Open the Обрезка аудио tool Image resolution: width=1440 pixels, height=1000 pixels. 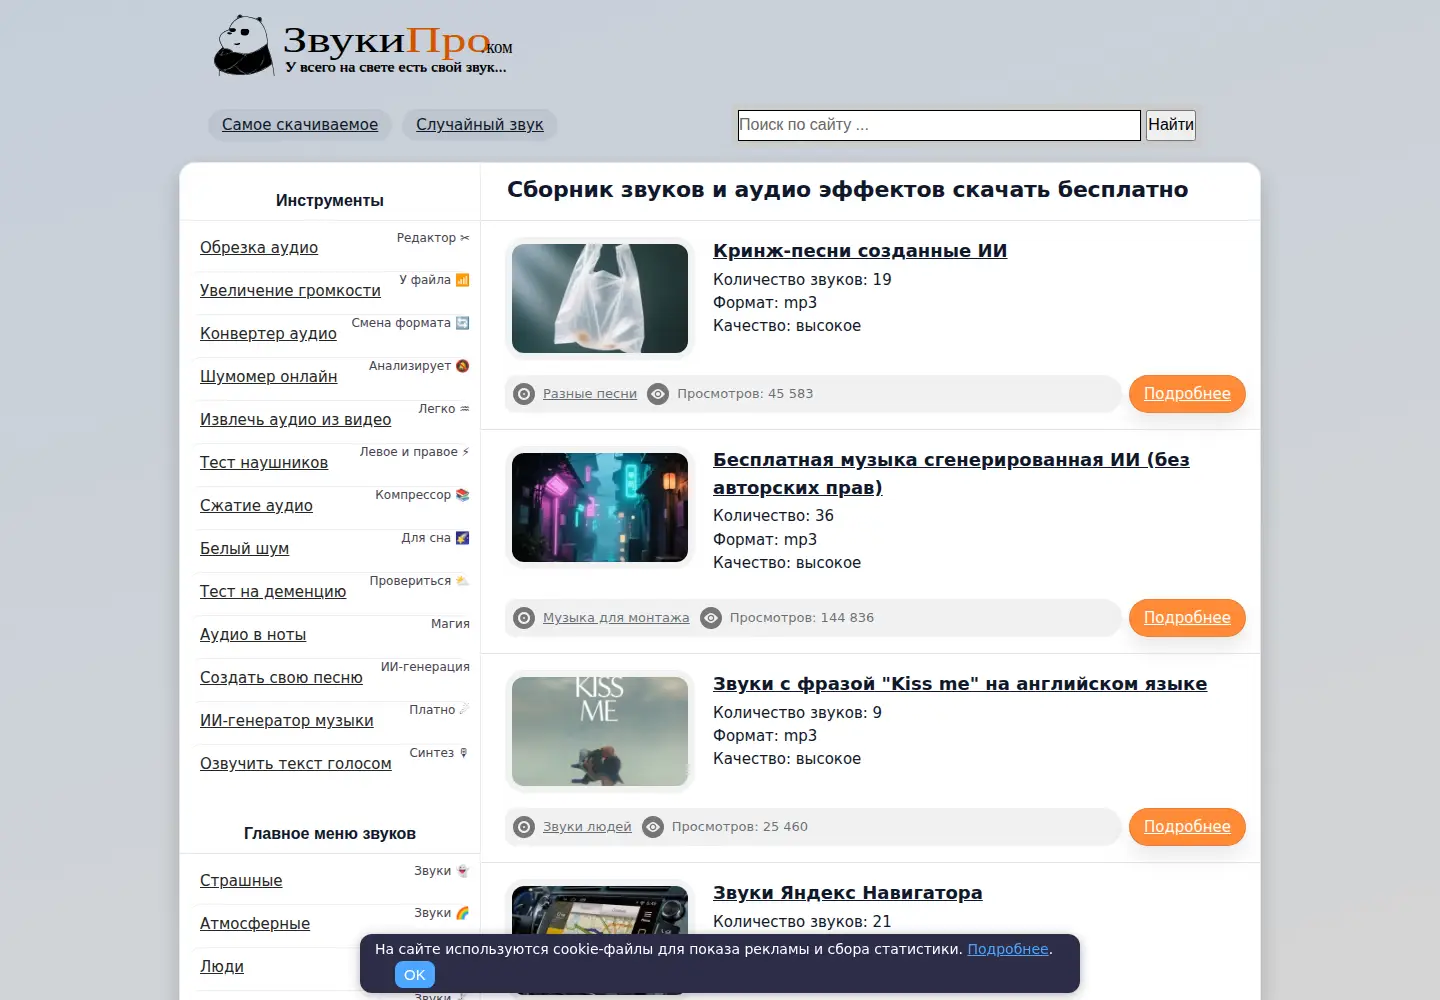pos(259,248)
